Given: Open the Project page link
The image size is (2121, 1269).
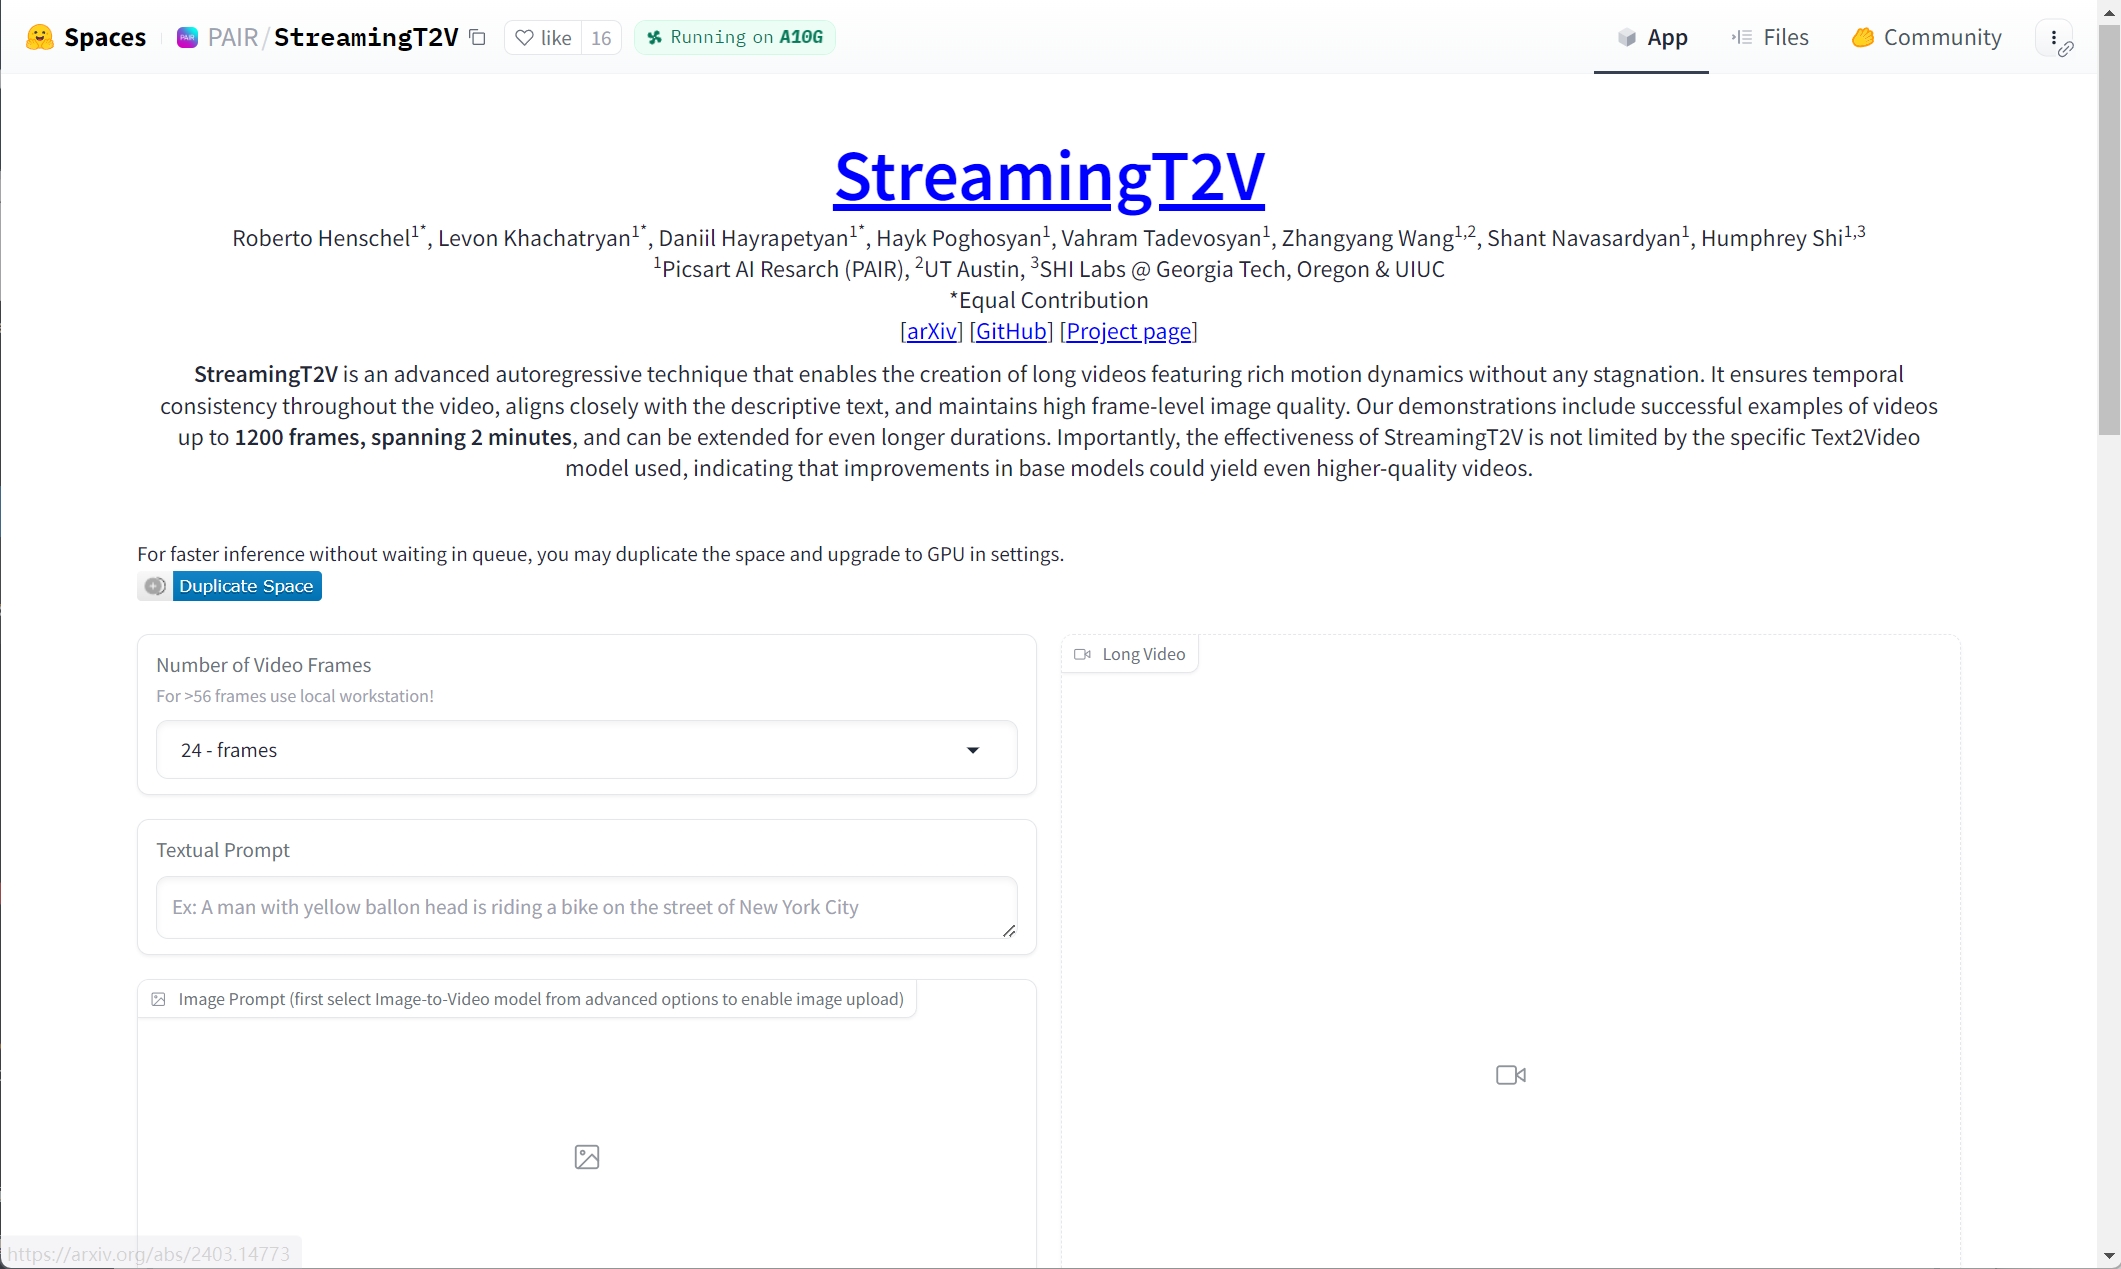Looking at the screenshot, I should [1128, 331].
